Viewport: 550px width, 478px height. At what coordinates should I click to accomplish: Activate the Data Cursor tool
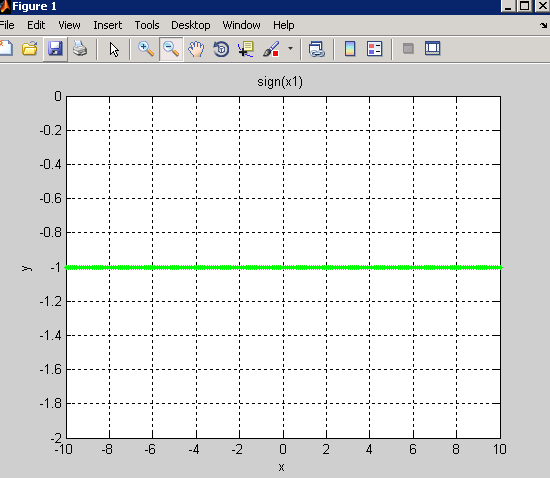point(246,49)
